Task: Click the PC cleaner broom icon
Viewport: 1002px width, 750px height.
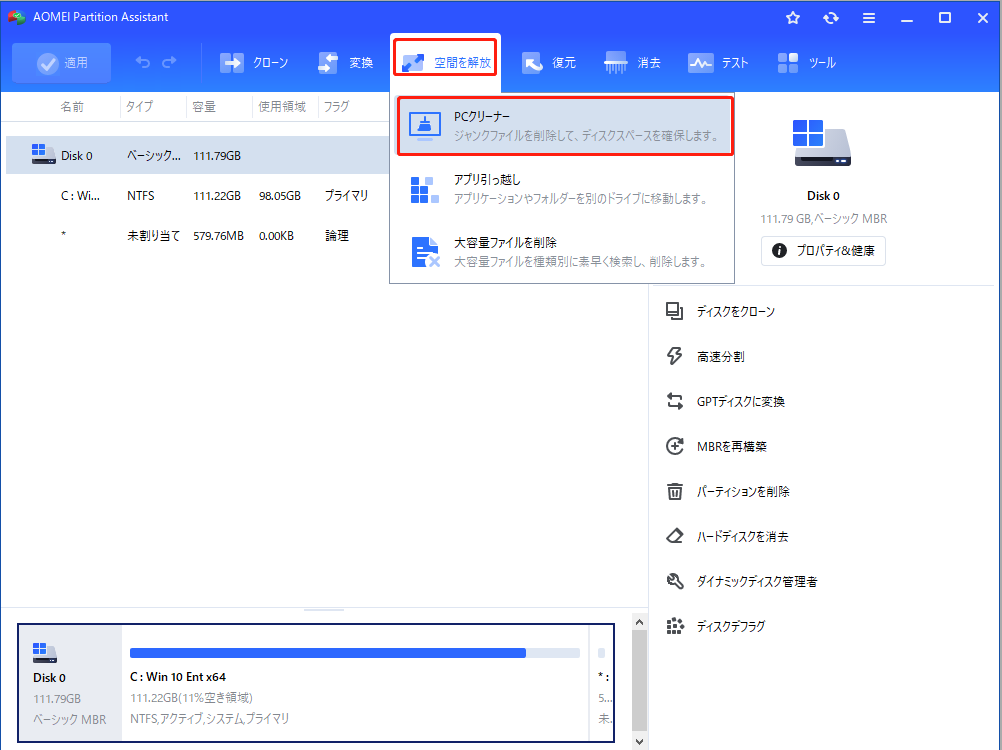Action: click(x=424, y=126)
